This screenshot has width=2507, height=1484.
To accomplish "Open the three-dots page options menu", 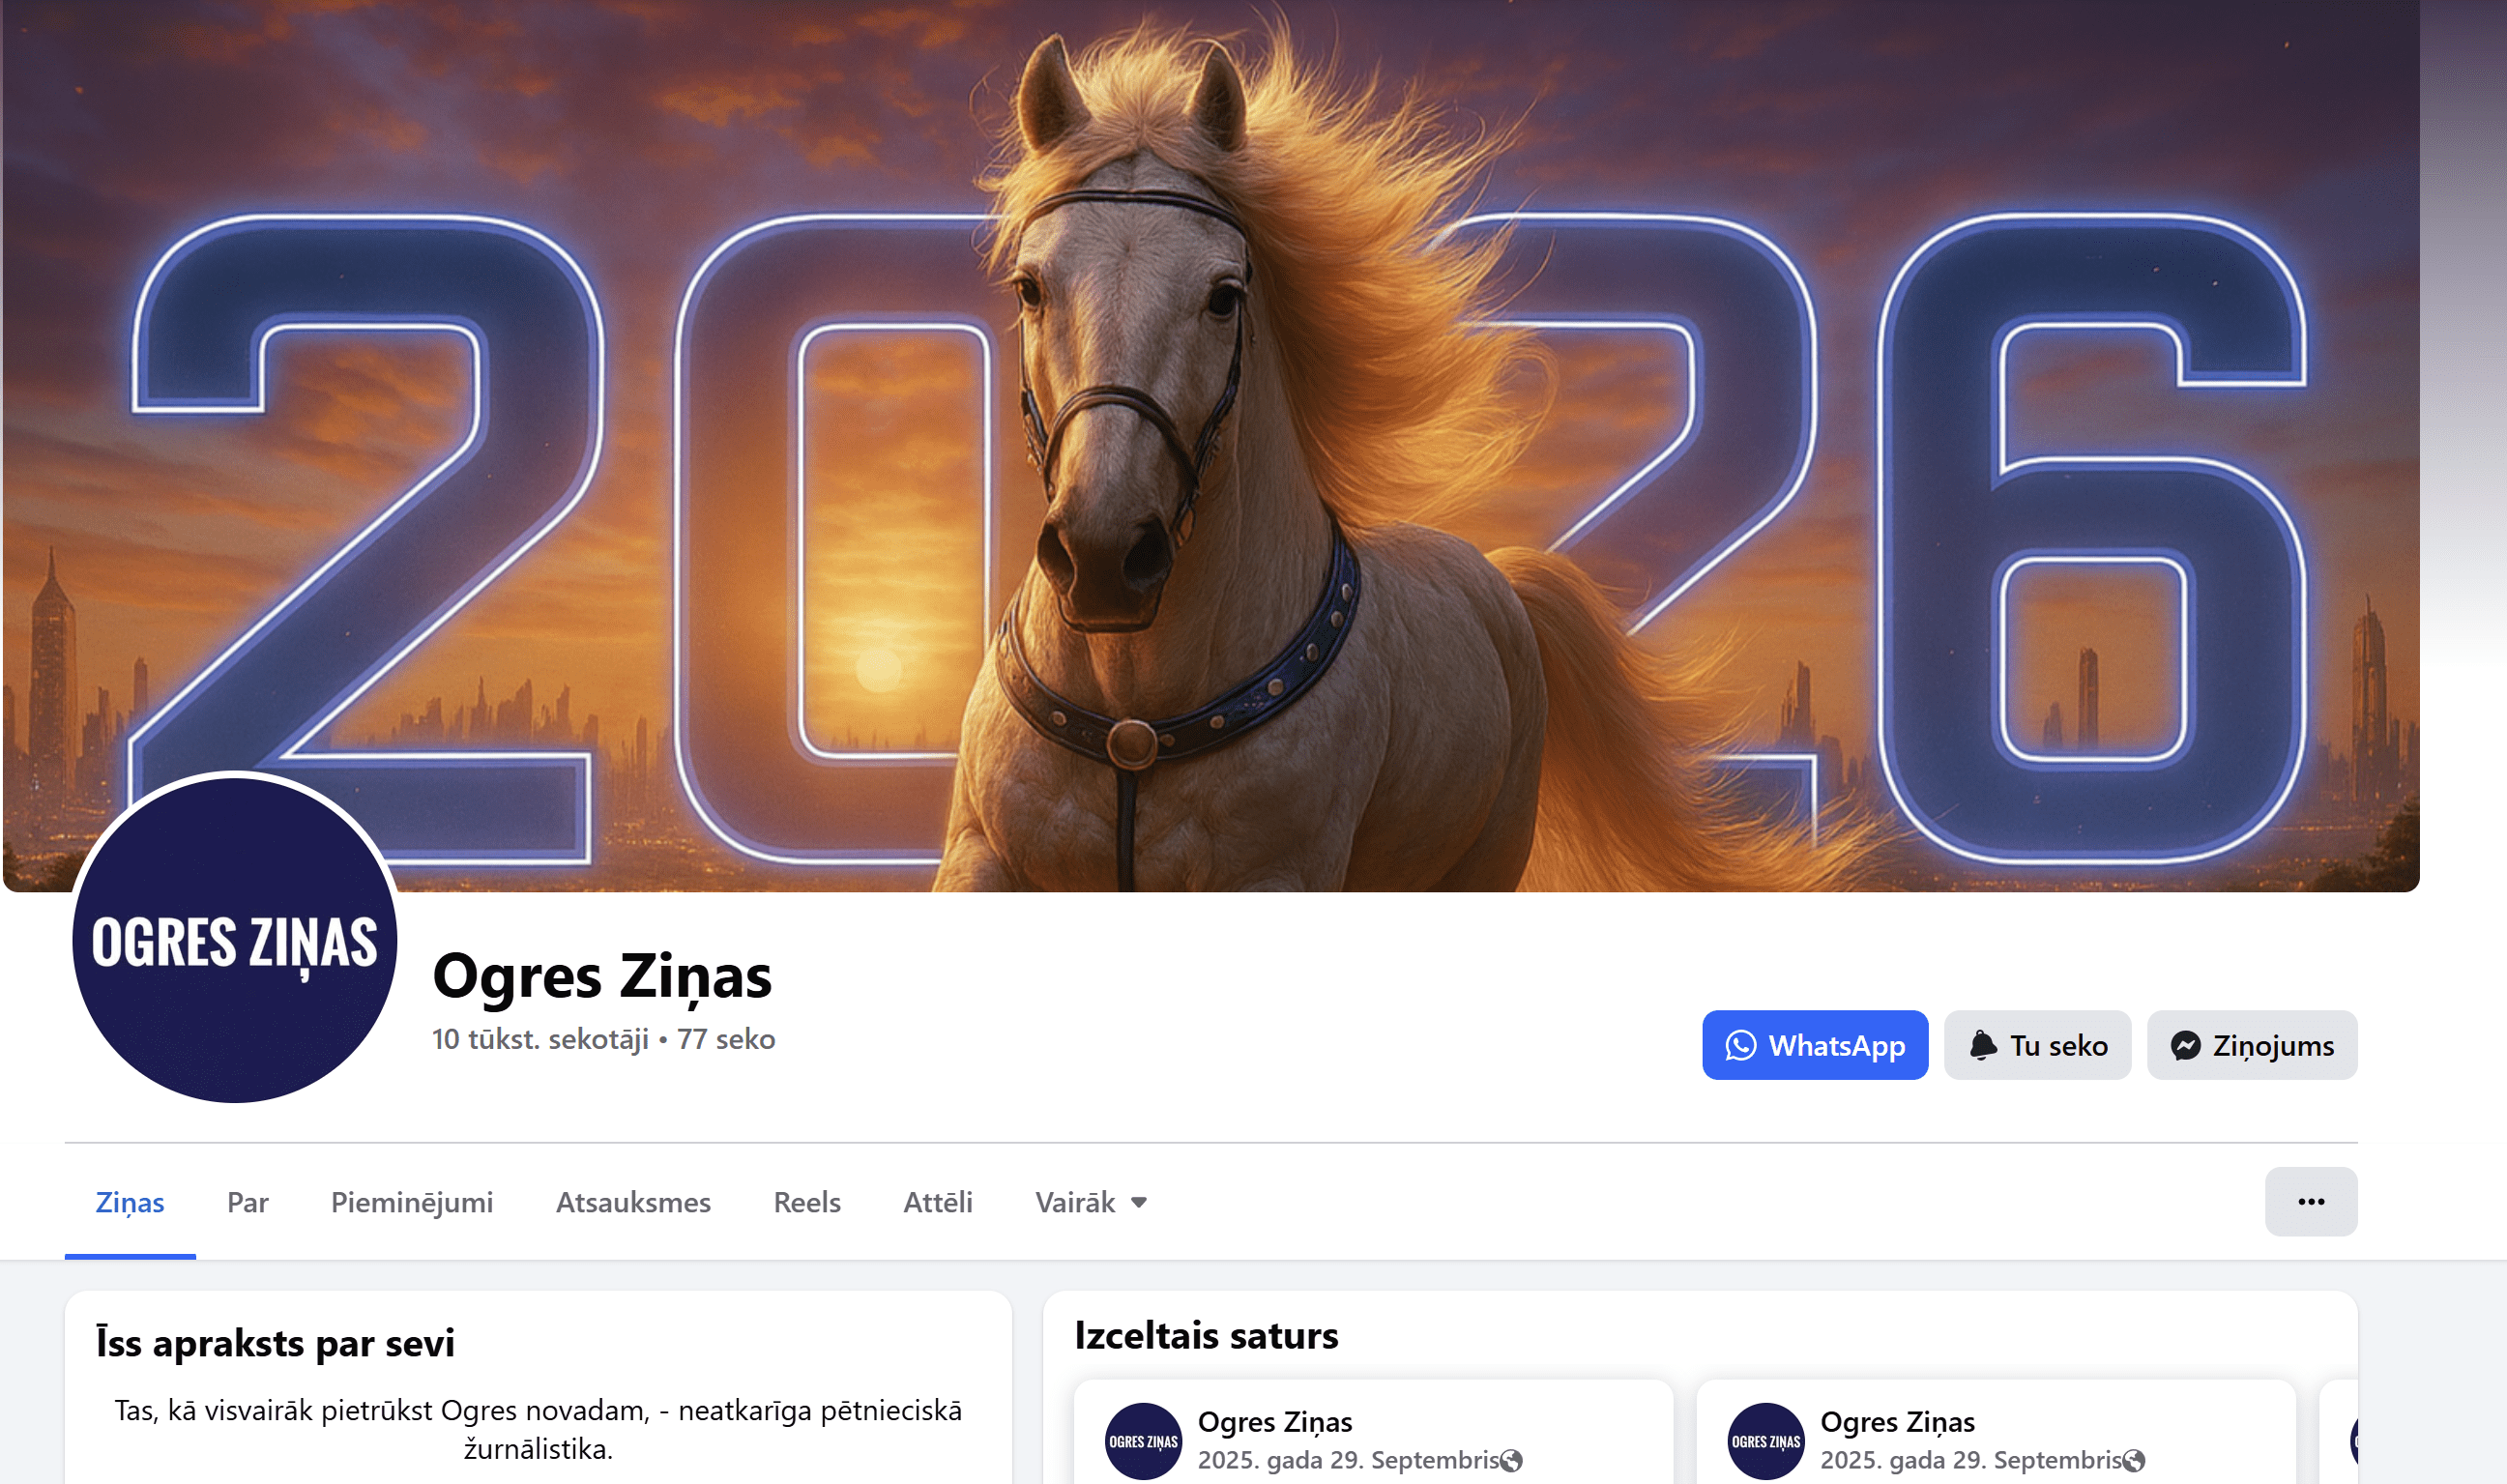I will click(2310, 1201).
